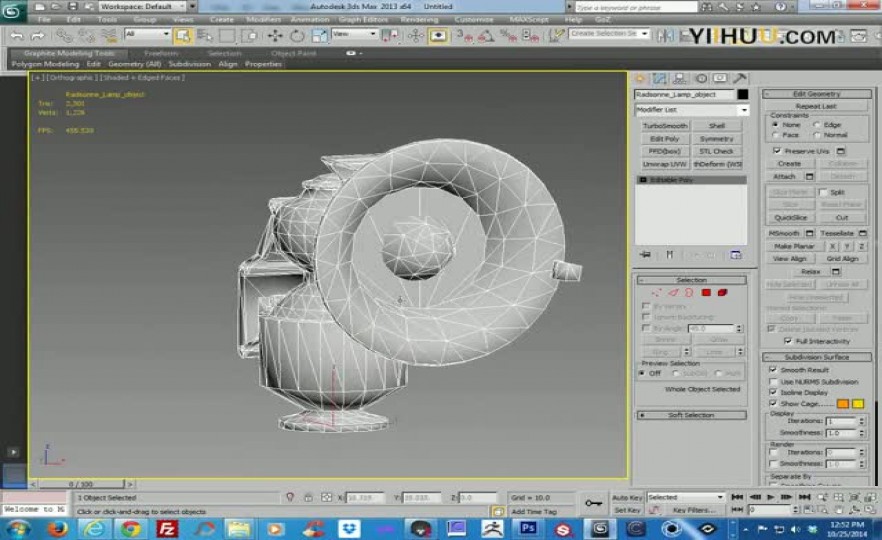Select the Normal constraint radio button
The image size is (882, 540).
[x=817, y=135]
